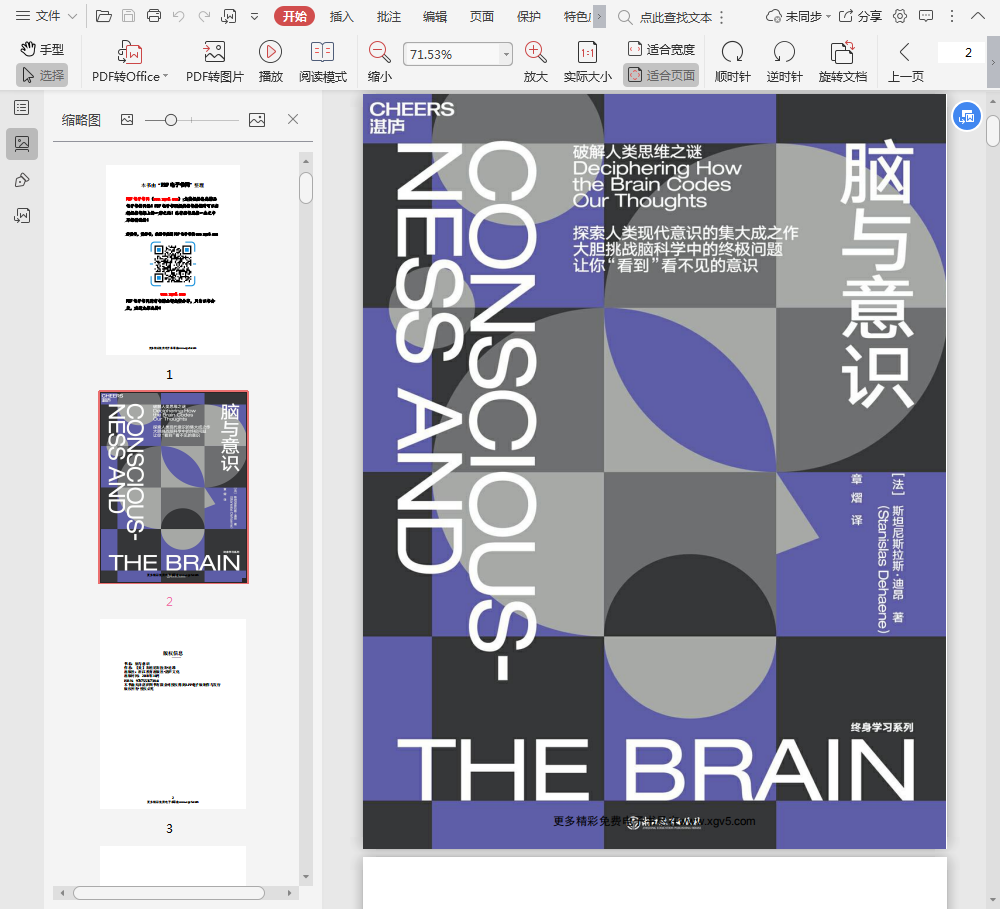This screenshot has width=1000, height=909.
Task: Click the document vertical scrollbar thumb
Action: (993, 131)
